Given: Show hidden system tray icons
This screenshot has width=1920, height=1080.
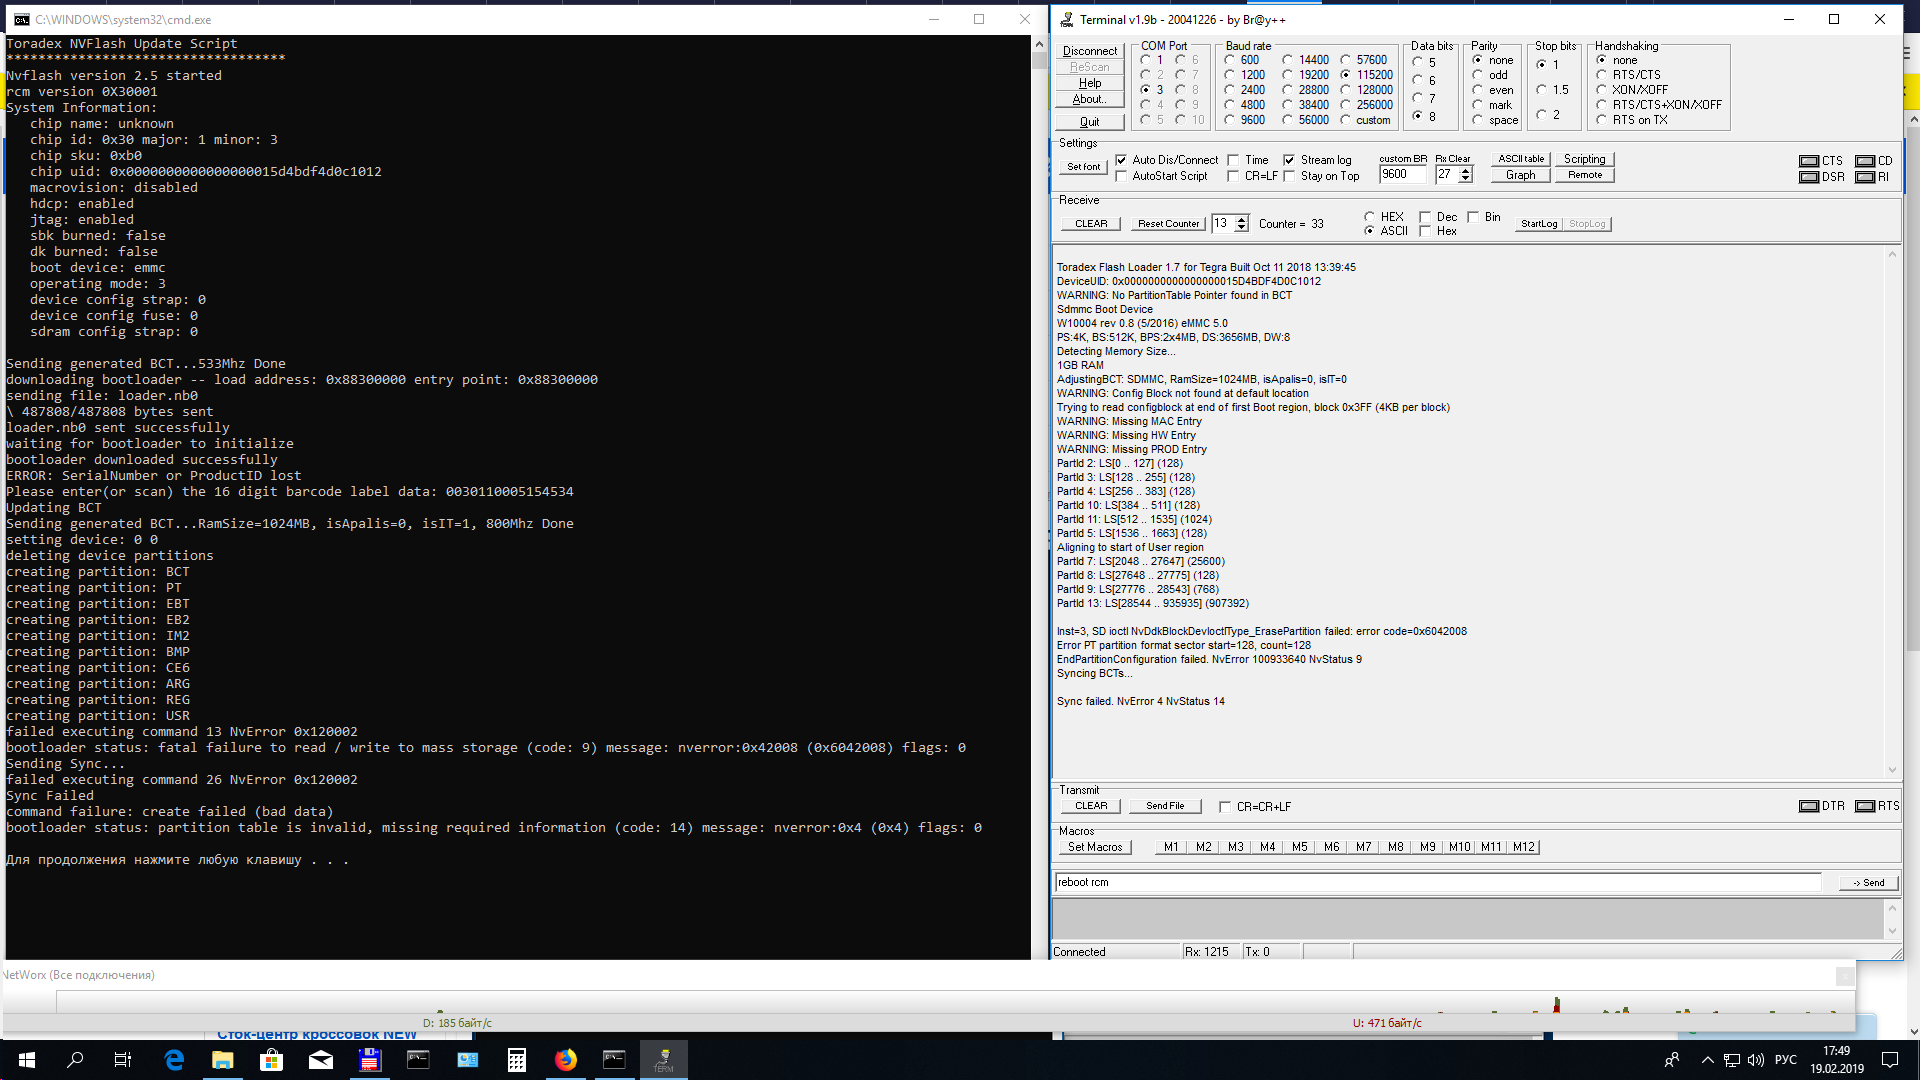Looking at the screenshot, I should [1707, 1060].
